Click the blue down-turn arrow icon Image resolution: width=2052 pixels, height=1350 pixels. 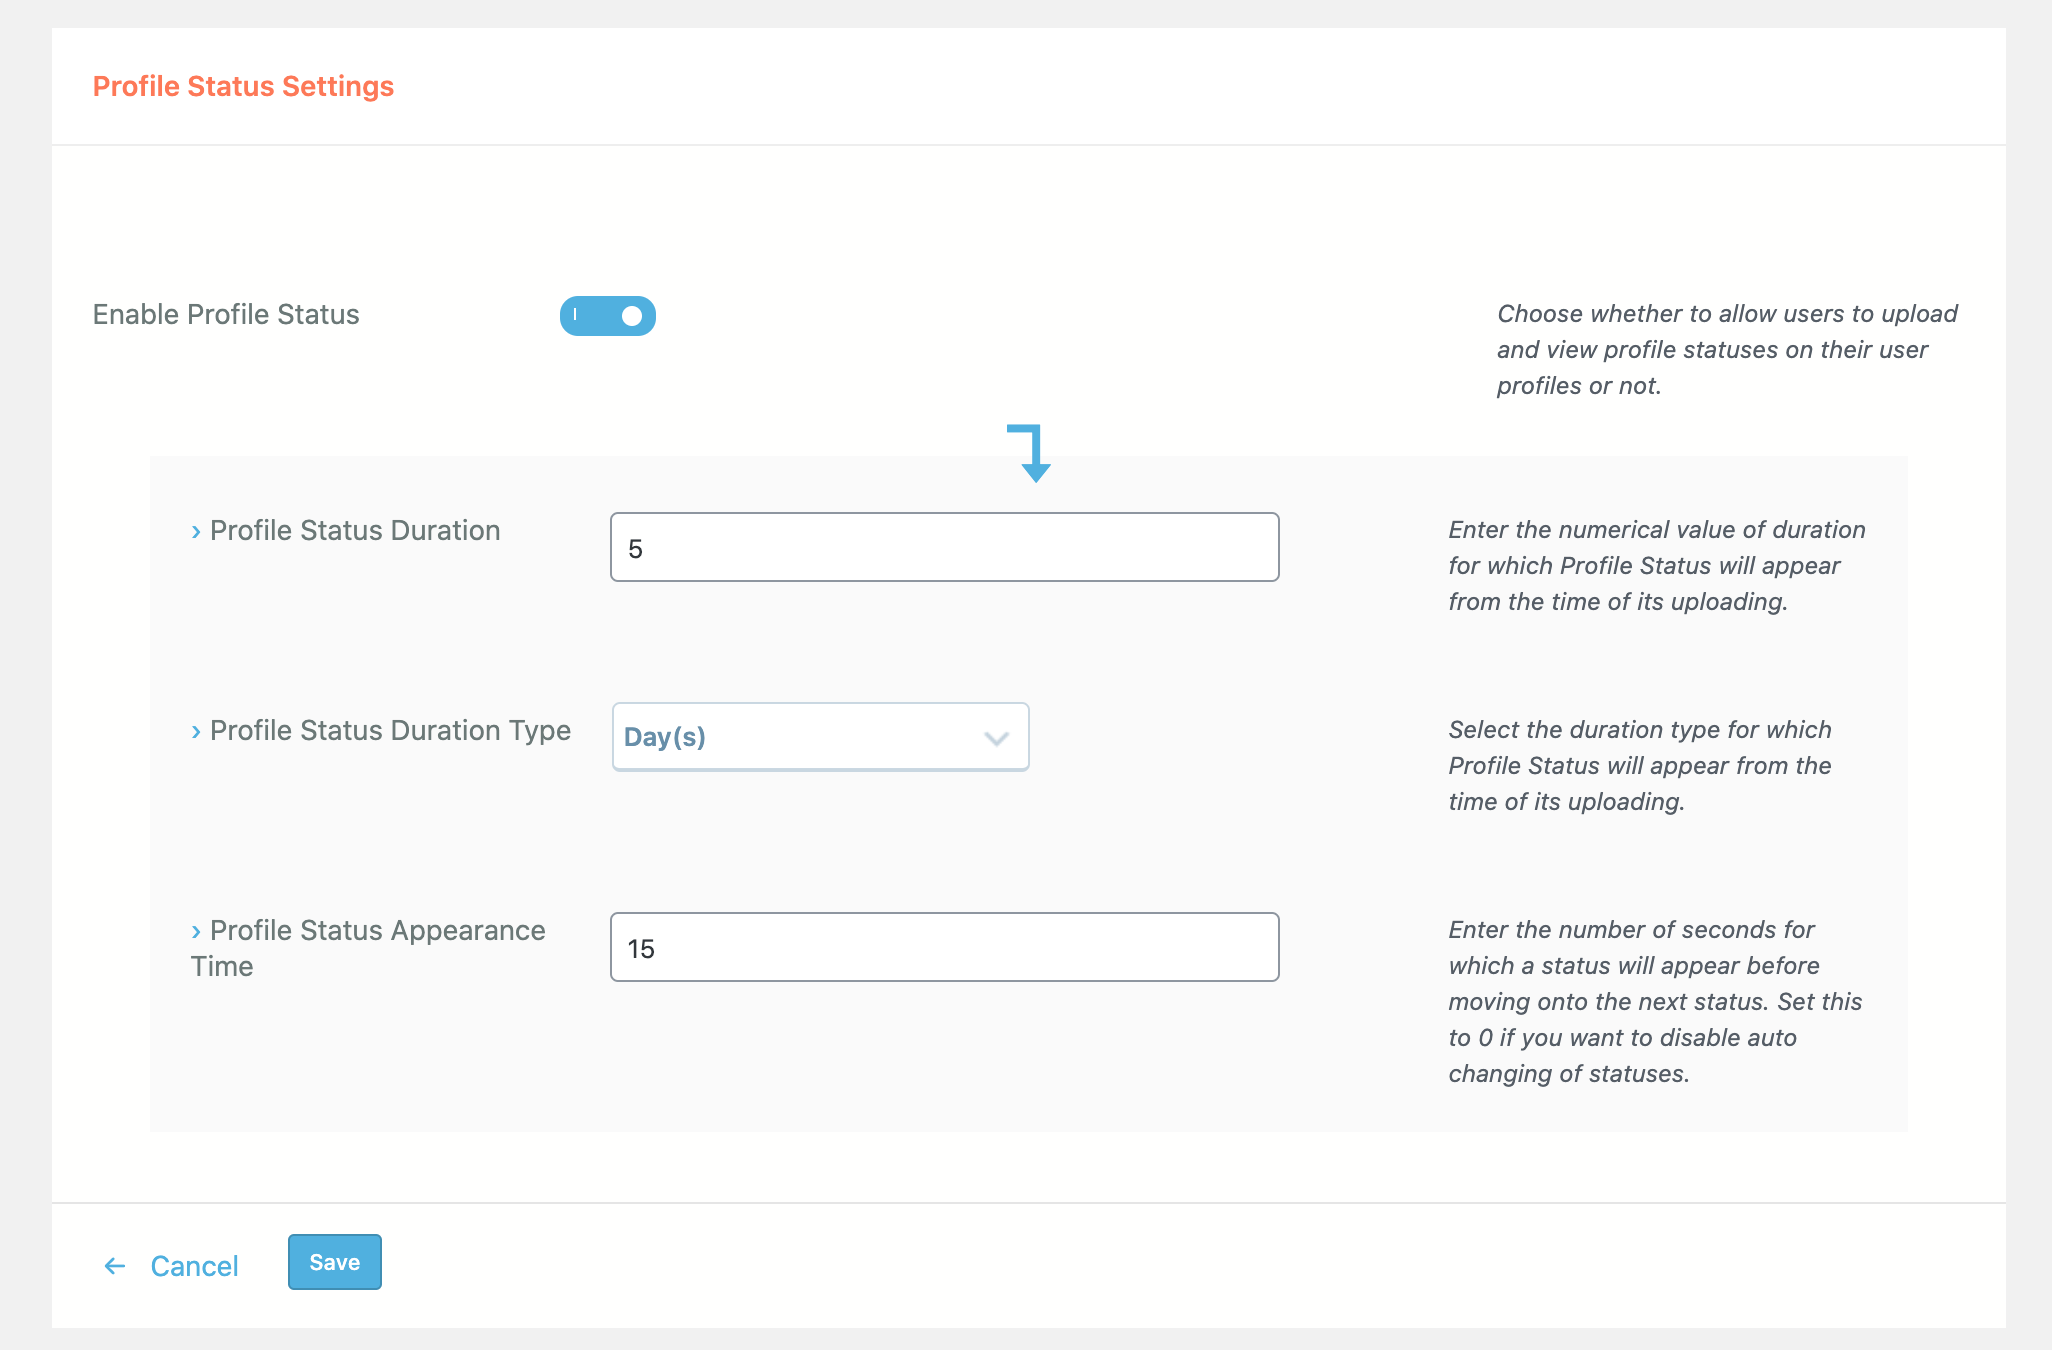(1030, 452)
